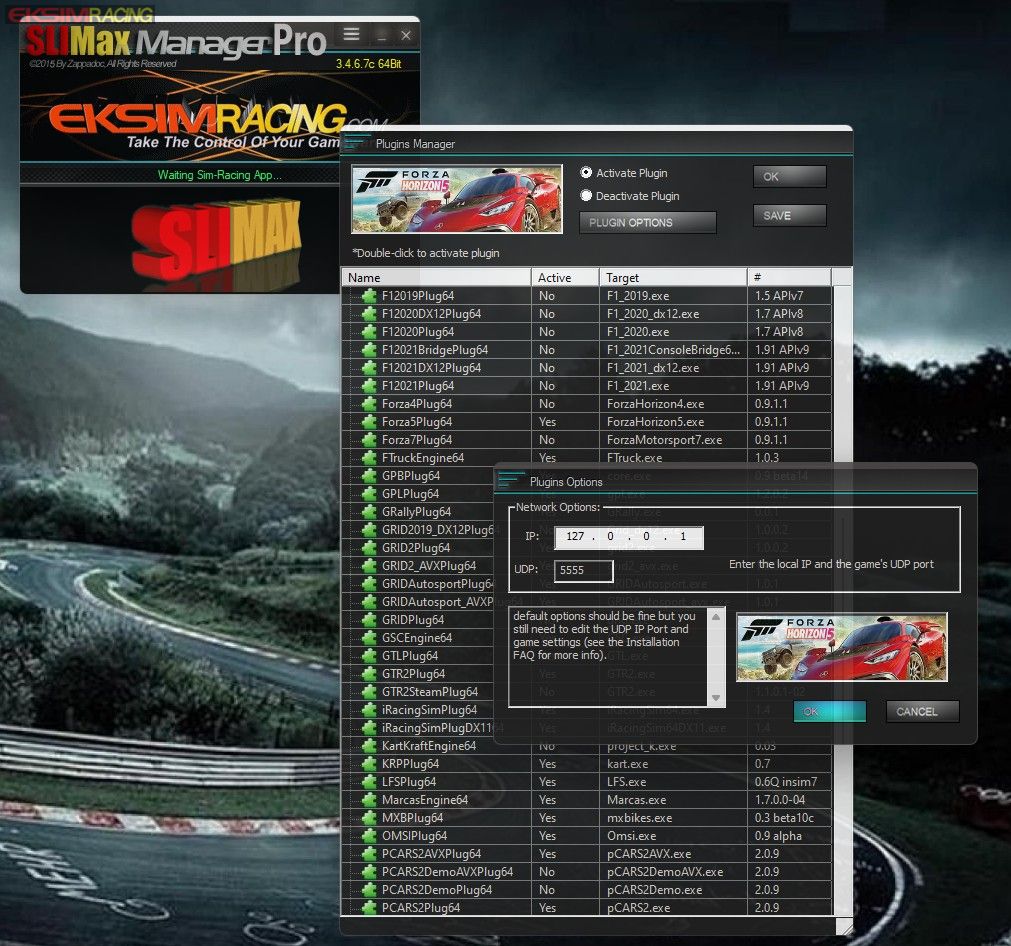Click the F12020Plug64 plugin icon
This screenshot has width=1011, height=946.
[369, 332]
